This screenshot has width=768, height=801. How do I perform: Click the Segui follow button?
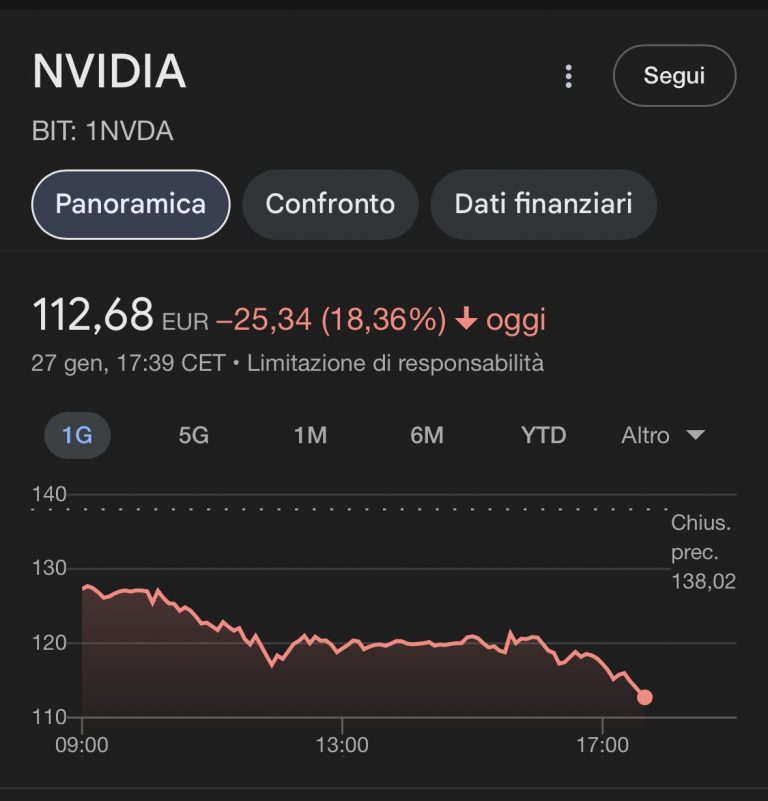[x=674, y=76]
